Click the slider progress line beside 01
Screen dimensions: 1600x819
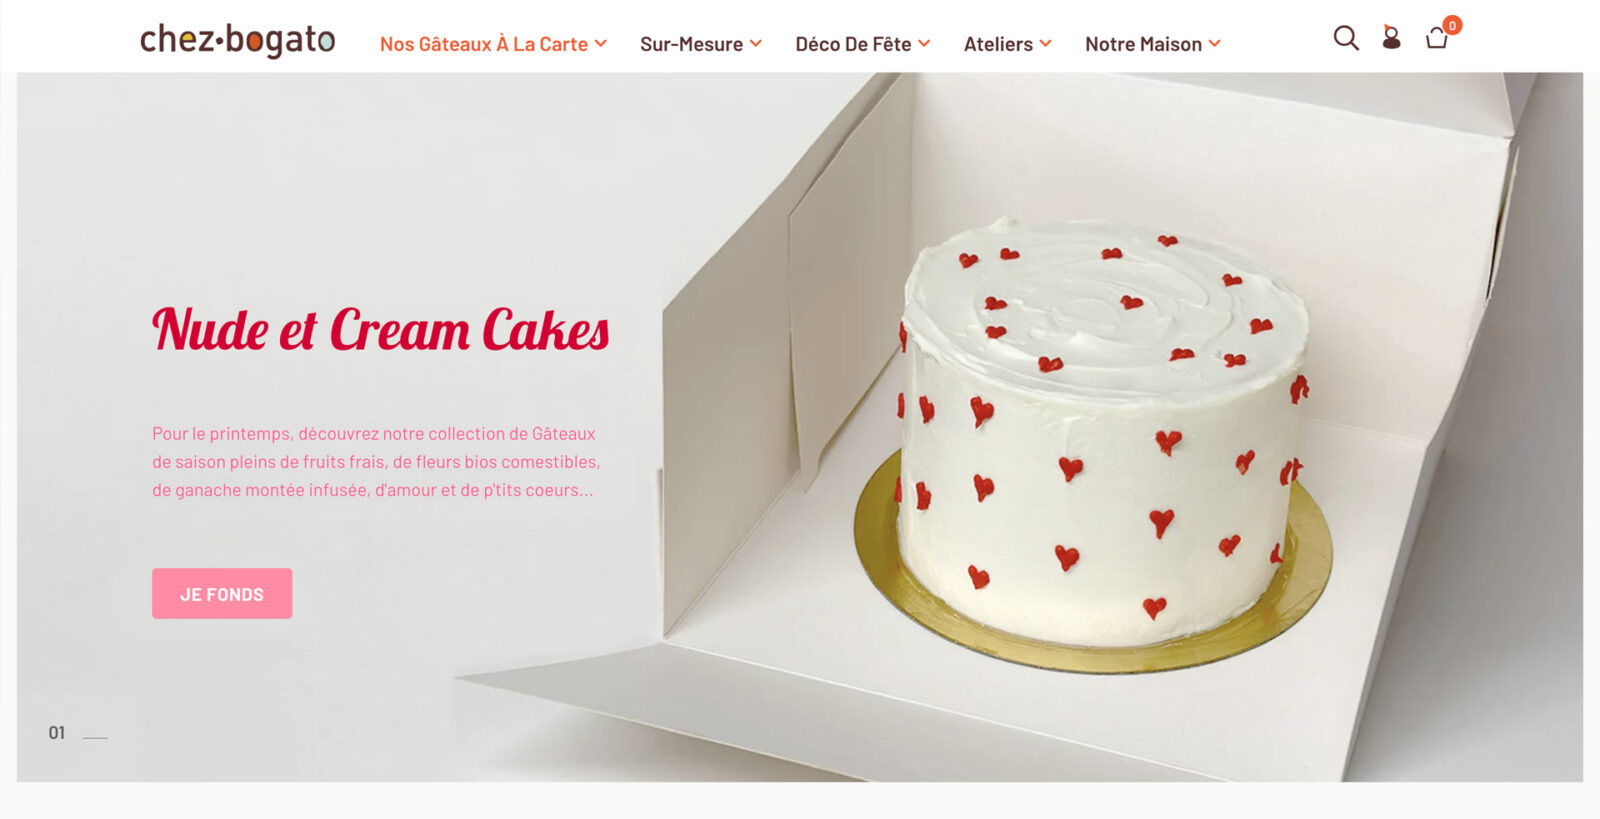(x=95, y=737)
